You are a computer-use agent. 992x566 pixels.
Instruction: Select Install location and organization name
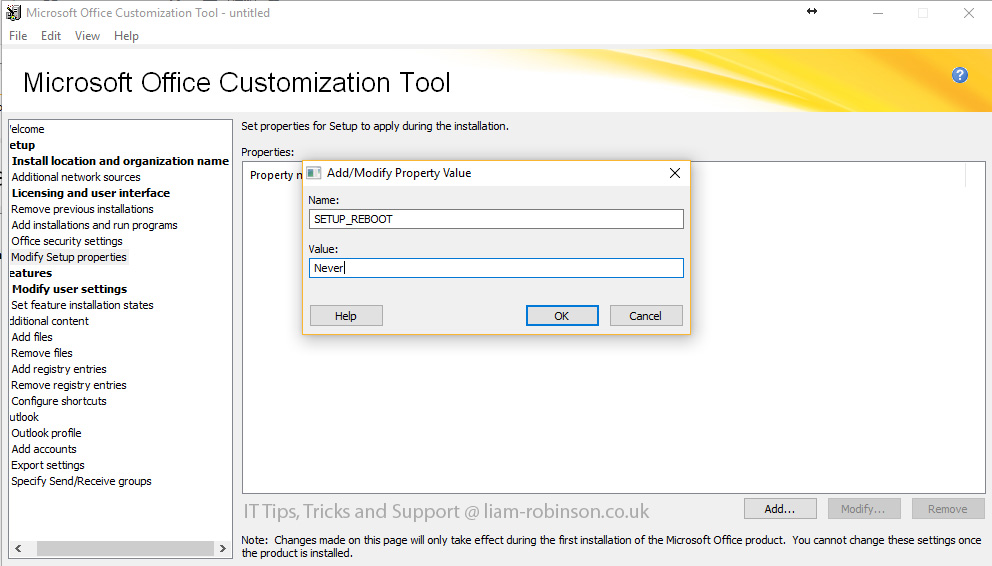click(120, 161)
